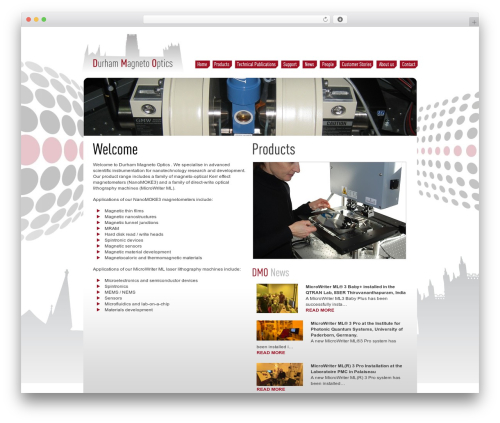Select 'MRAM' list item
The width and height of the screenshot is (500, 423).
coord(112,228)
